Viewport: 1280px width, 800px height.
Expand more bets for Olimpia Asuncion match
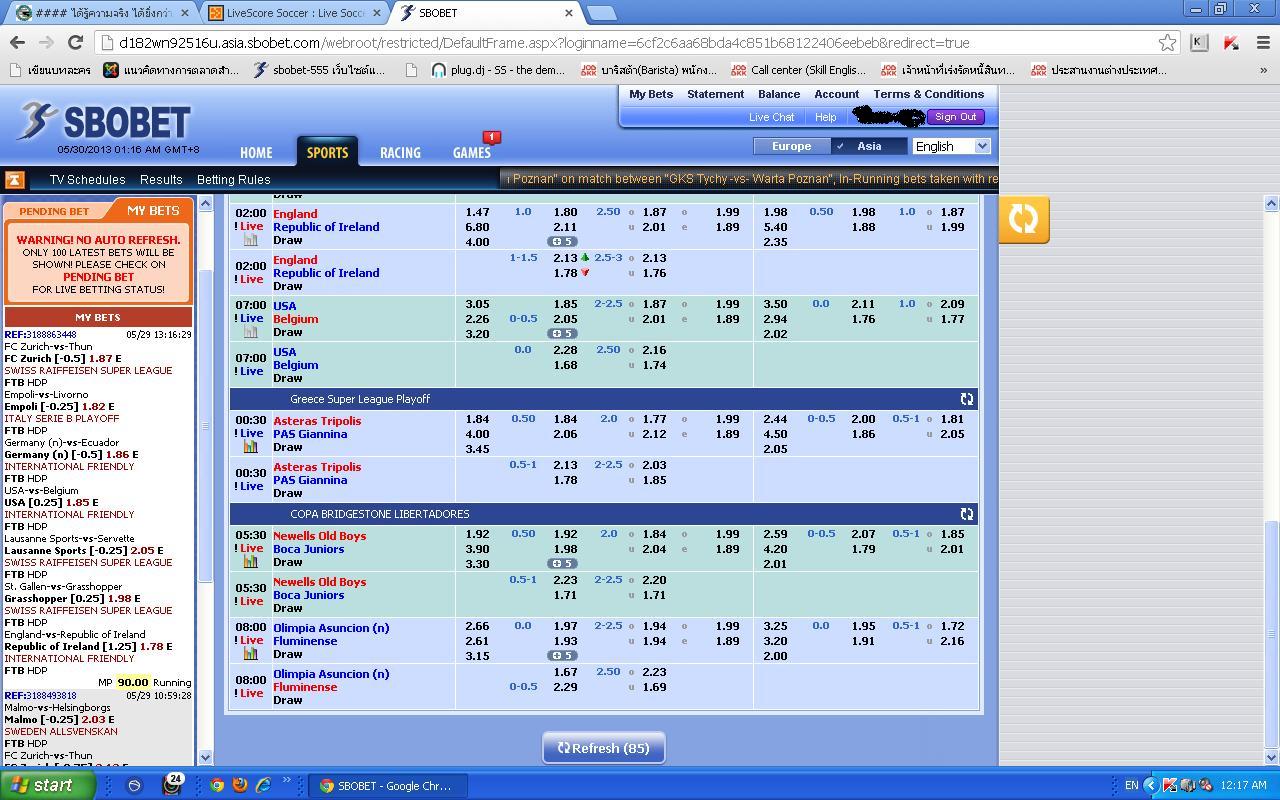pos(562,656)
